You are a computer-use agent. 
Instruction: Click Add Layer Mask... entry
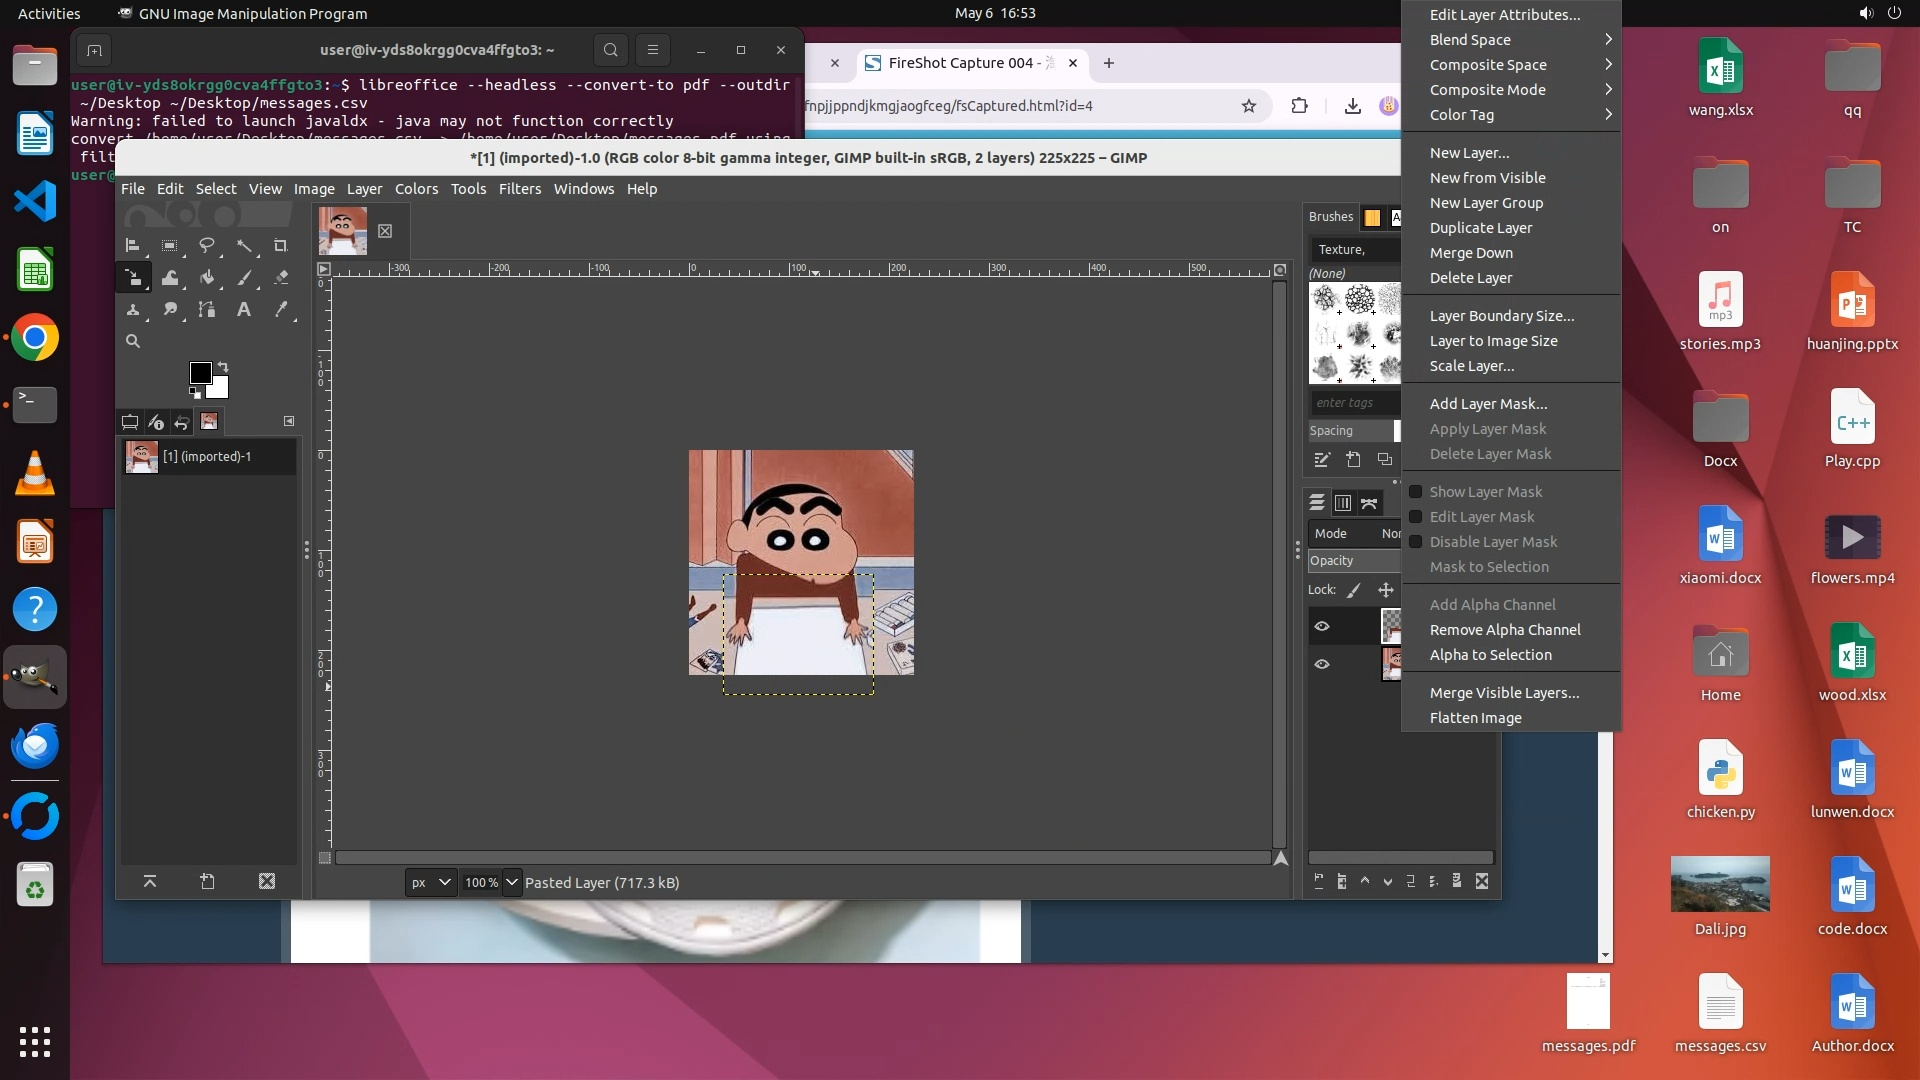point(1488,404)
